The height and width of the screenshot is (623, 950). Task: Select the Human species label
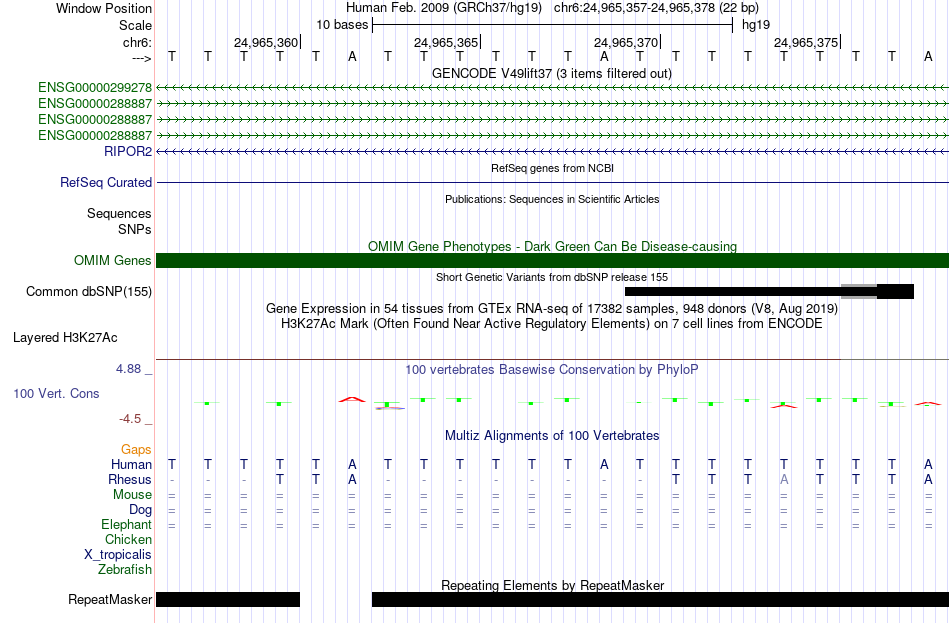pyautogui.click(x=131, y=465)
